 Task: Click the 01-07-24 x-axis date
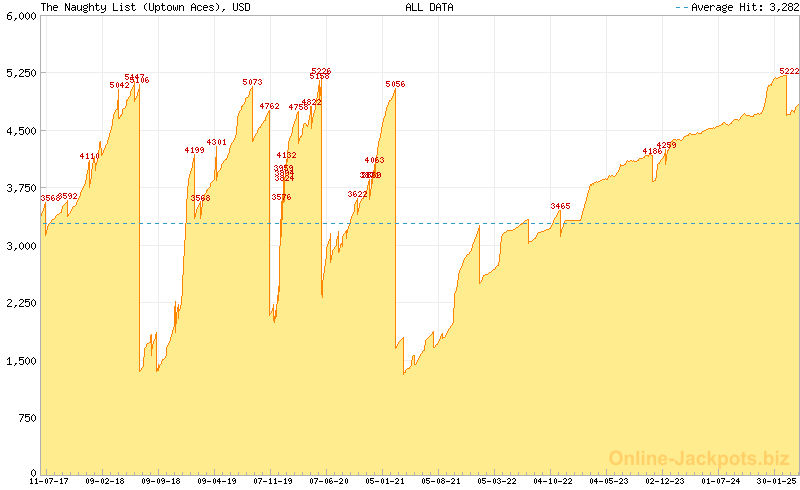coord(720,481)
